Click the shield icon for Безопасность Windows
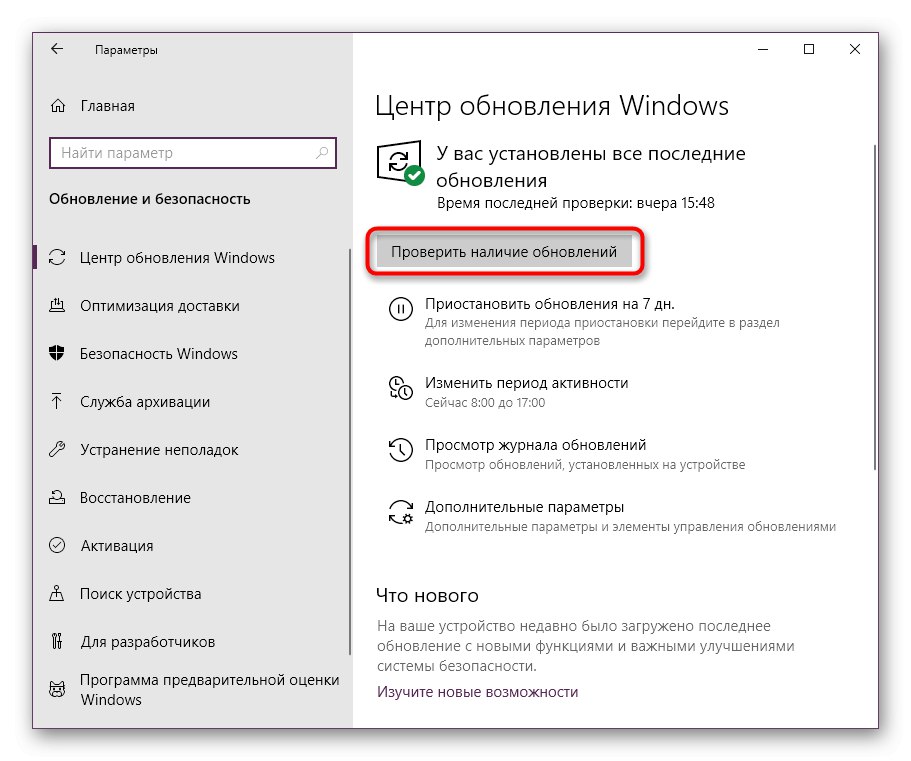The width and height of the screenshot is (911, 761). tap(57, 353)
